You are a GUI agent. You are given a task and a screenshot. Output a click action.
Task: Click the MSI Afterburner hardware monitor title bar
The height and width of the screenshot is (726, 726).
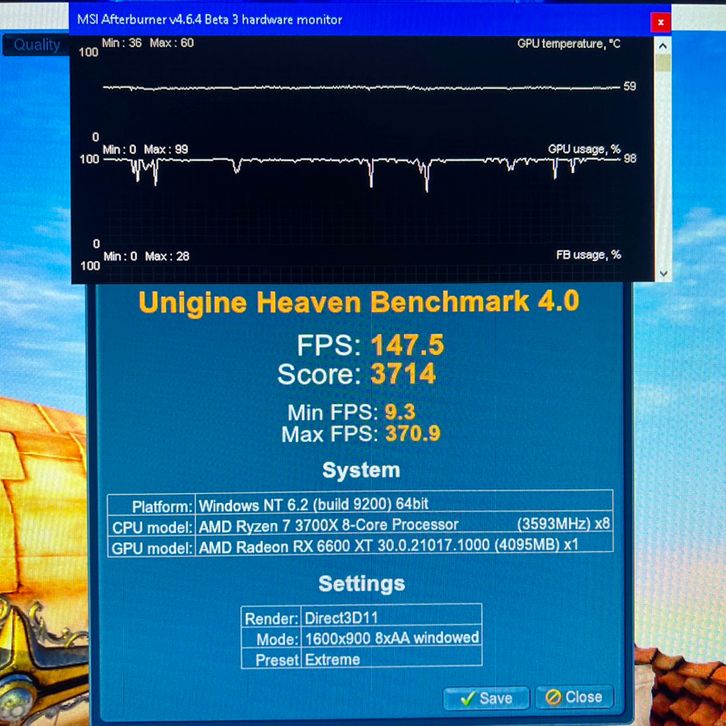tap(300, 20)
